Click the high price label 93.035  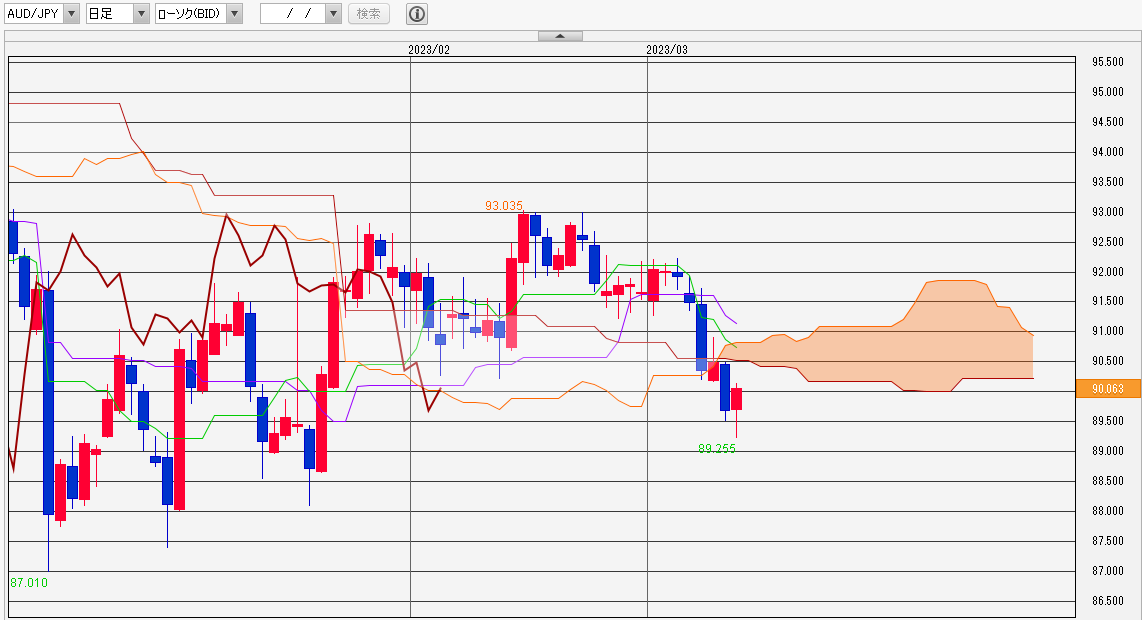504,205
